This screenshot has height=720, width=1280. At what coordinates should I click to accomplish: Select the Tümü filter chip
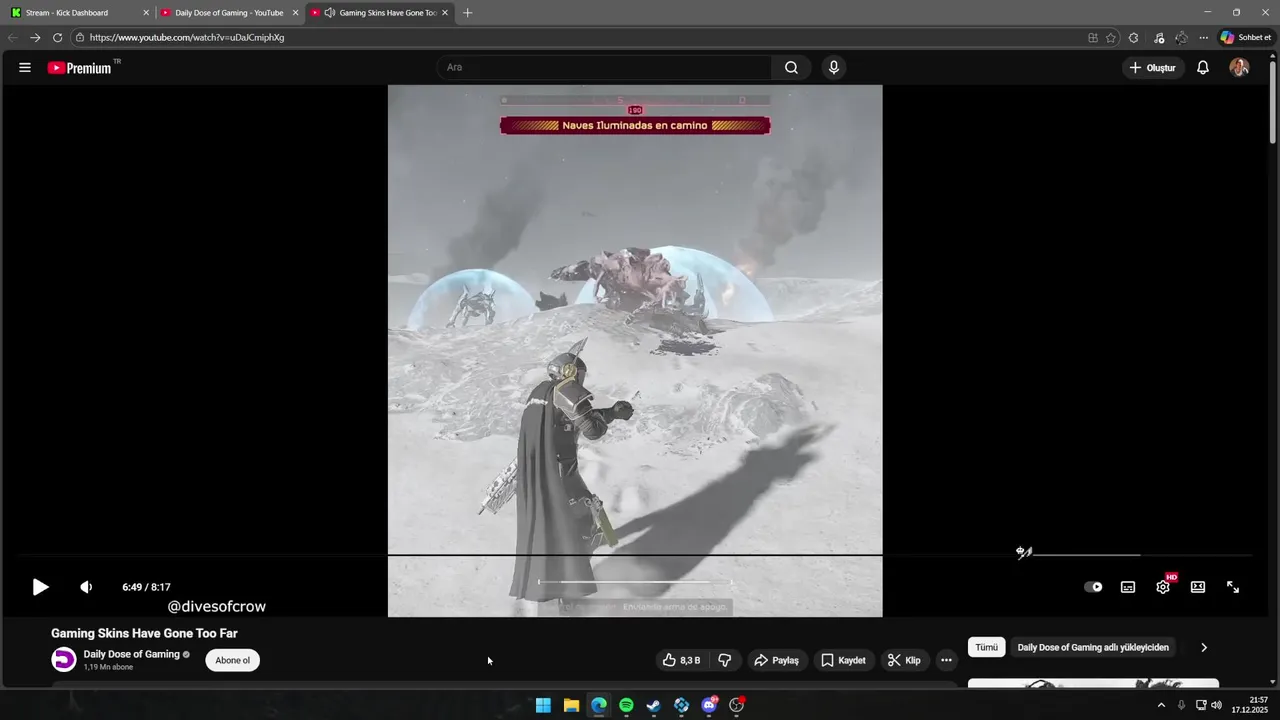pyautogui.click(x=987, y=647)
